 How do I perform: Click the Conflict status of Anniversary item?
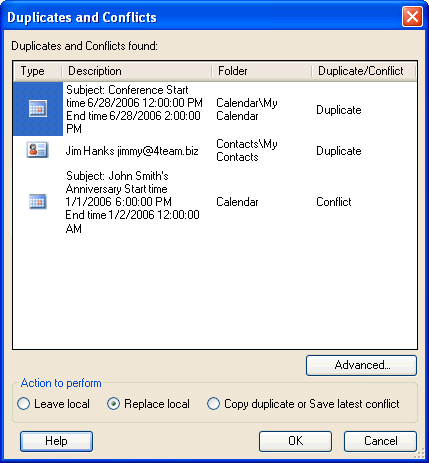[334, 202]
